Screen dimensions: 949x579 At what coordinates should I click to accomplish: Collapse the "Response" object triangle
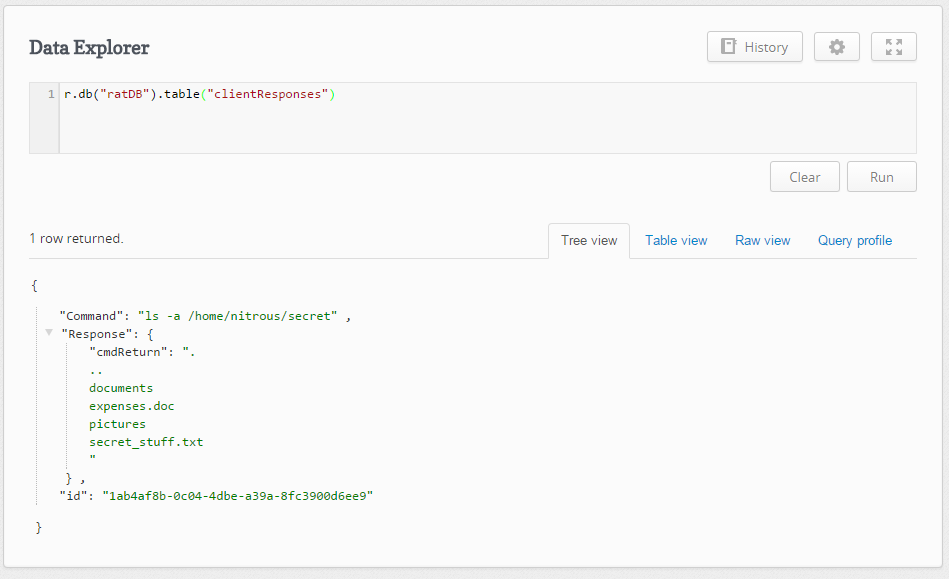pyautogui.click(x=49, y=333)
